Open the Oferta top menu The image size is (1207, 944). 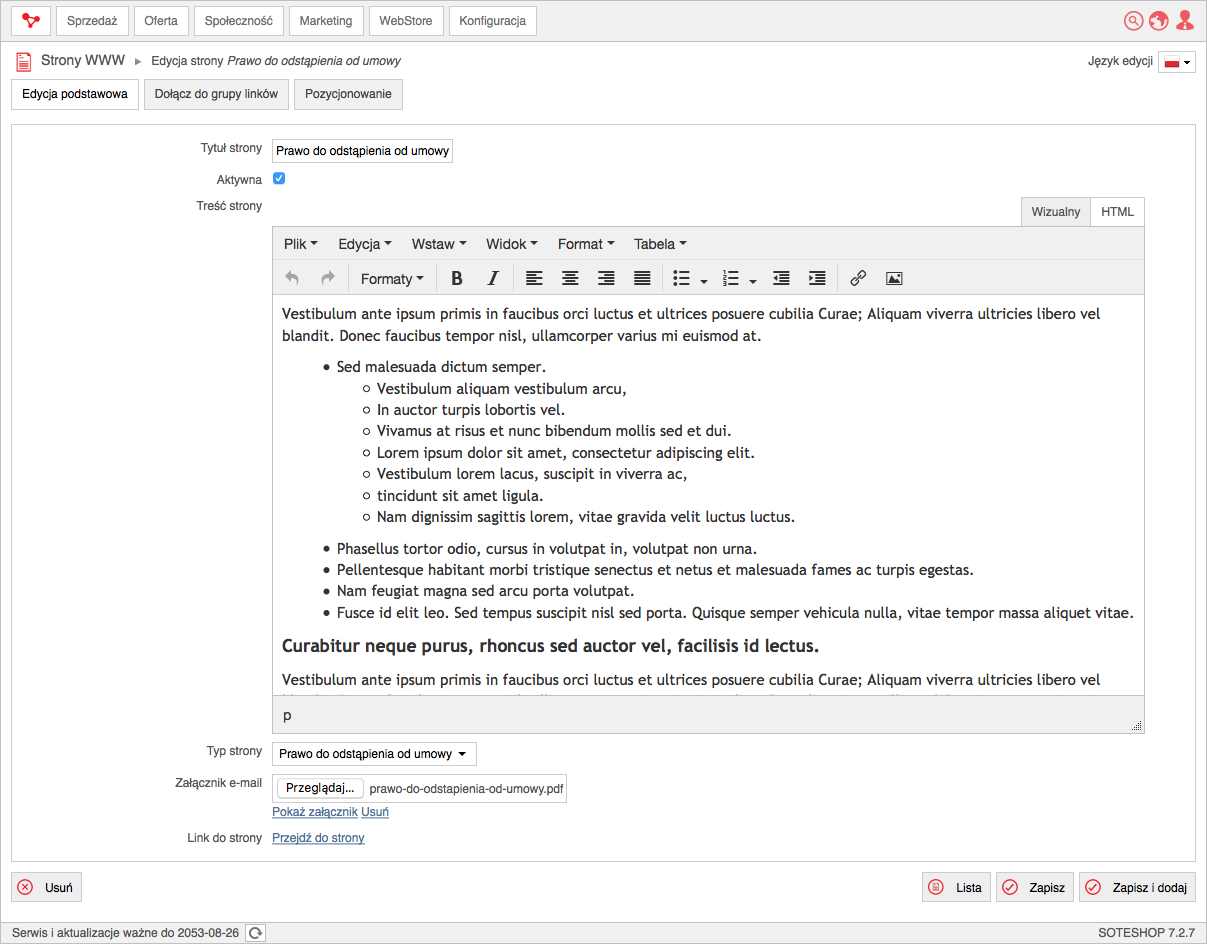click(x=161, y=20)
